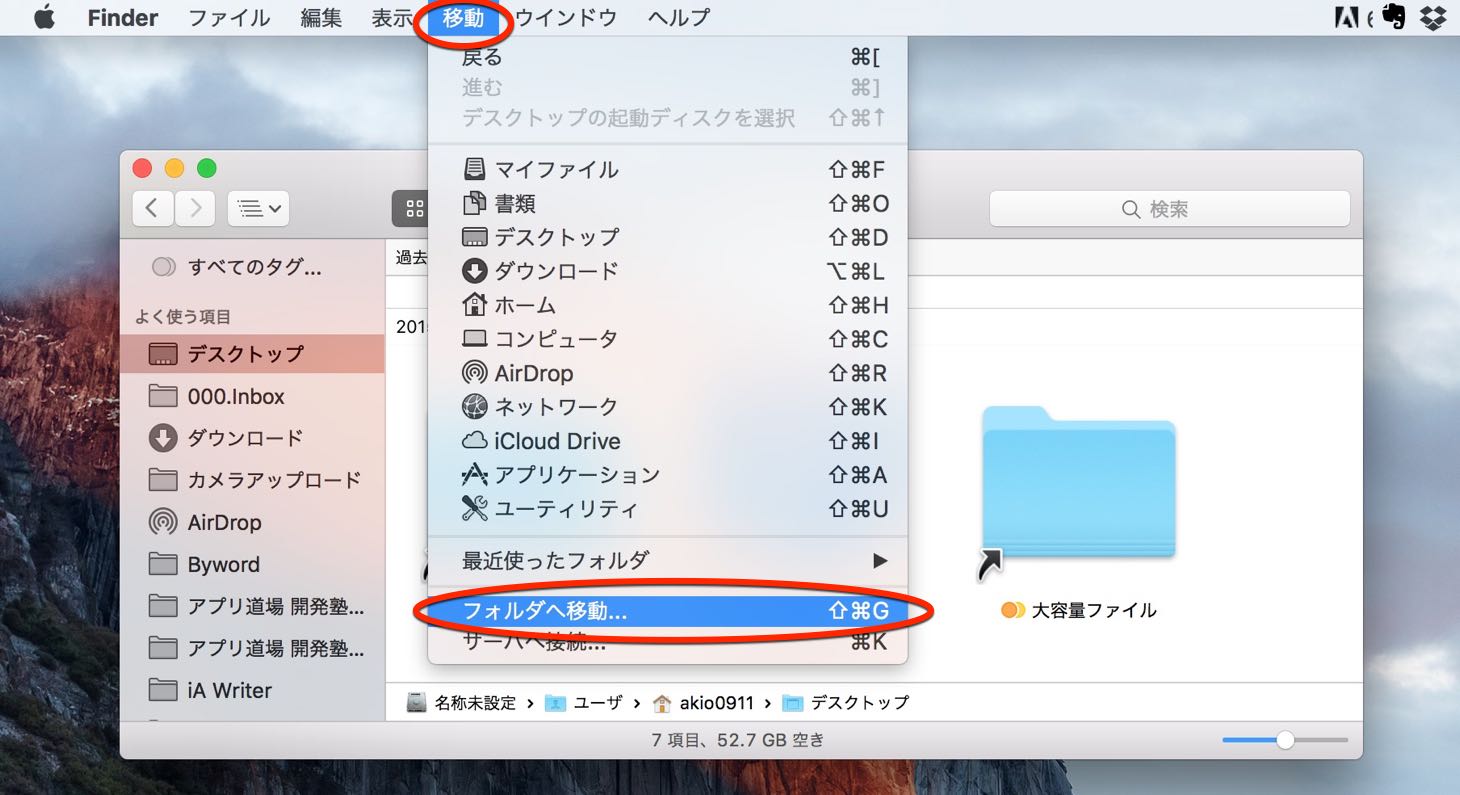Choose デスクトップ from the 移動 menu
The image size is (1460, 795).
(x=667, y=238)
